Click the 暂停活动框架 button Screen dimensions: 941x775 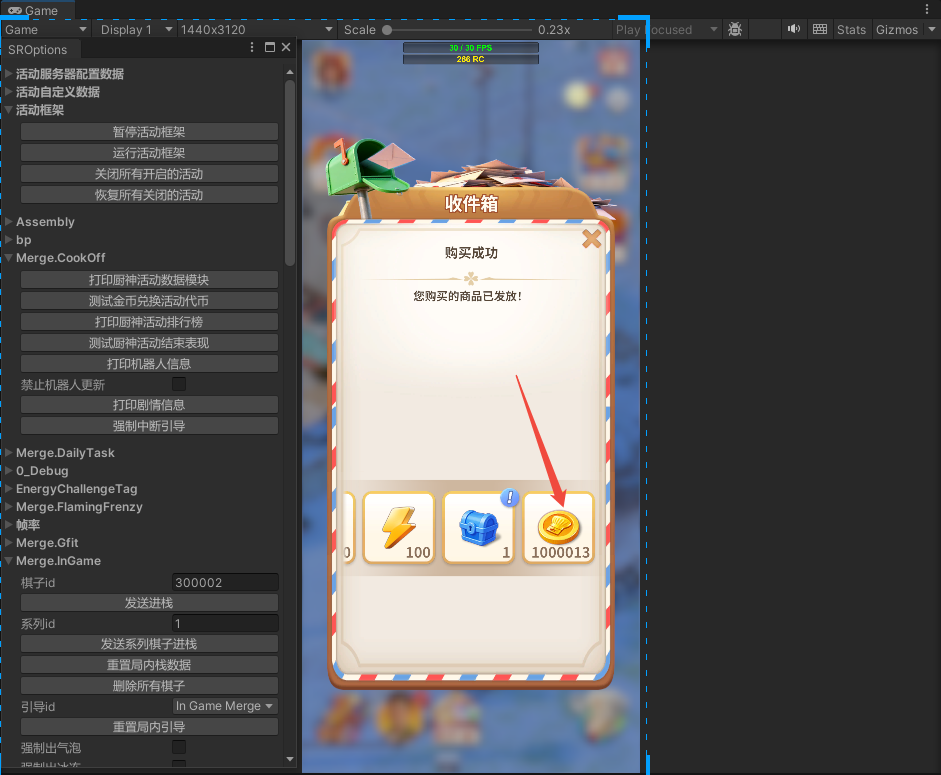[x=149, y=132]
